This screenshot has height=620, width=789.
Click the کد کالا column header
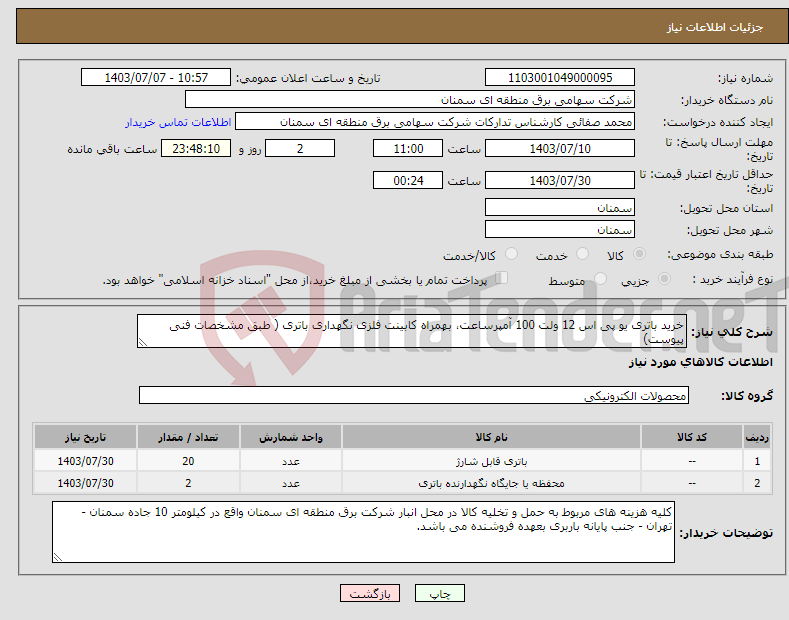[692, 437]
